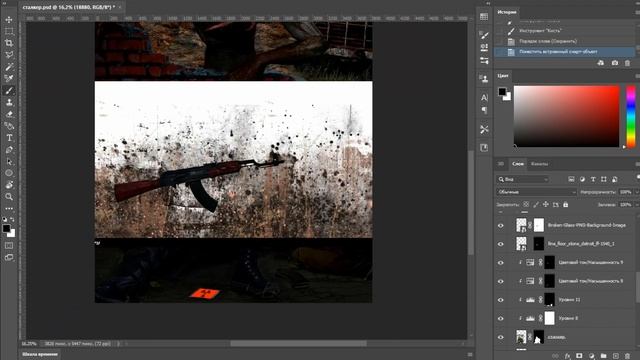This screenshot has height=360, width=640.
Task: Hide the Broken-Glass-PNG-Background-Image layer
Action: [x=501, y=225]
